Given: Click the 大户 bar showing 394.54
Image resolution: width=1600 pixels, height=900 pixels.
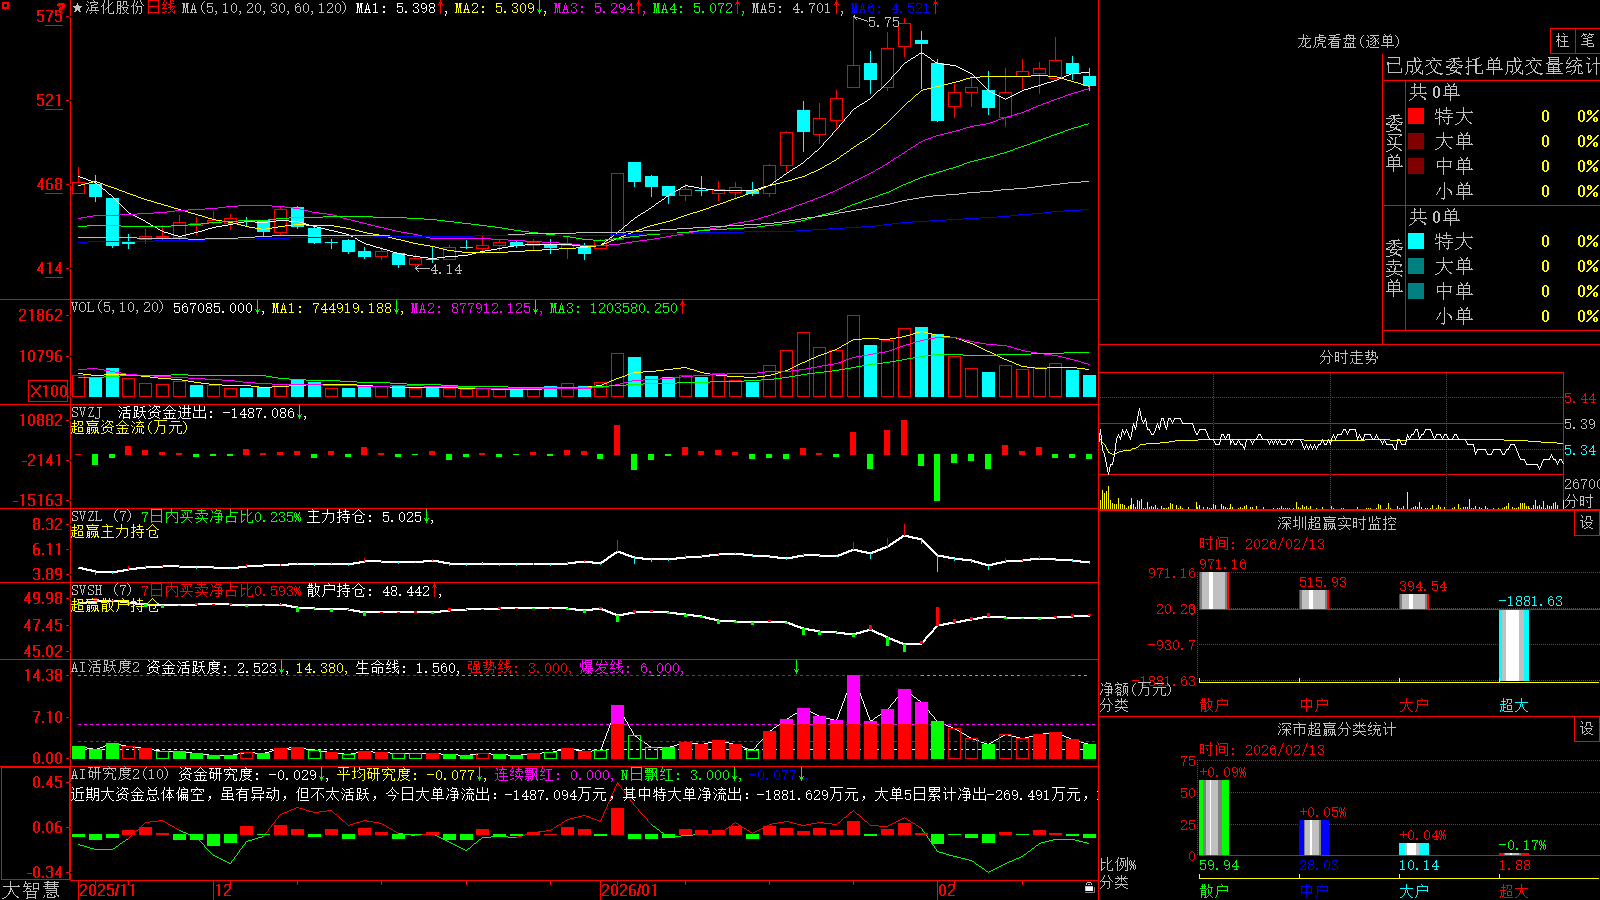Looking at the screenshot, I should 1413,601.
